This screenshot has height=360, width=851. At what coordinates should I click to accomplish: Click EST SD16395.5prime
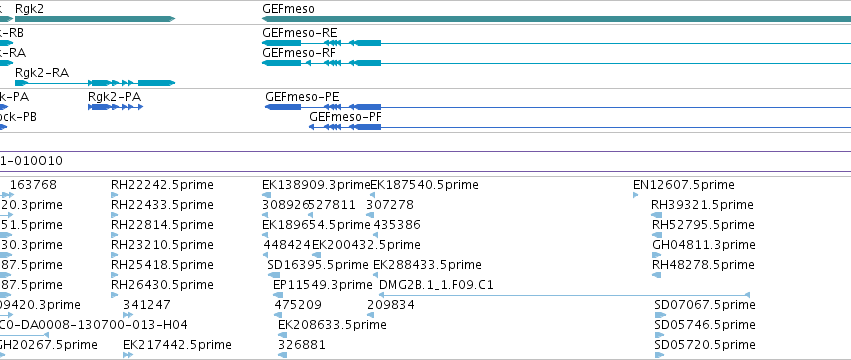pyautogui.click(x=318, y=265)
